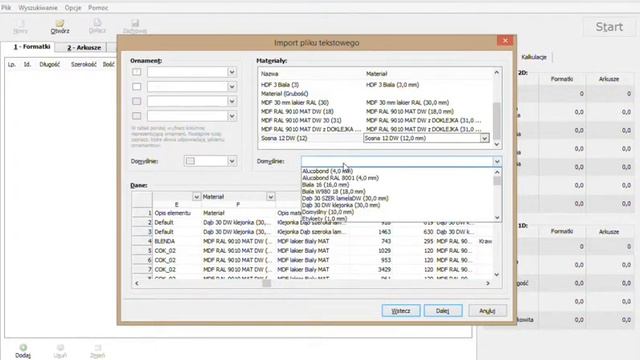
Task: Click the green Dodaj icon
Action: (23, 348)
